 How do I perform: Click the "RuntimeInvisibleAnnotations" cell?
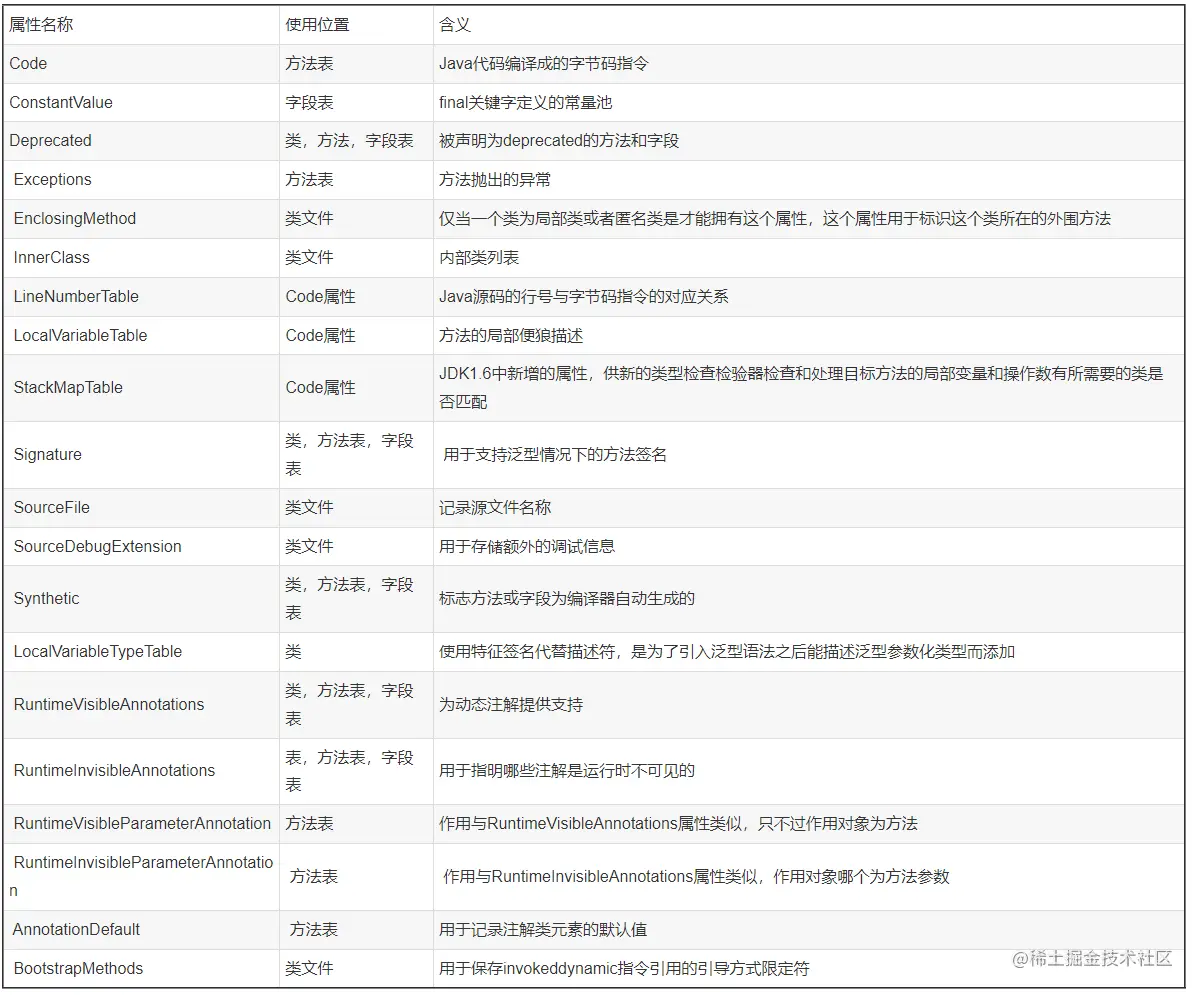(x=141, y=771)
